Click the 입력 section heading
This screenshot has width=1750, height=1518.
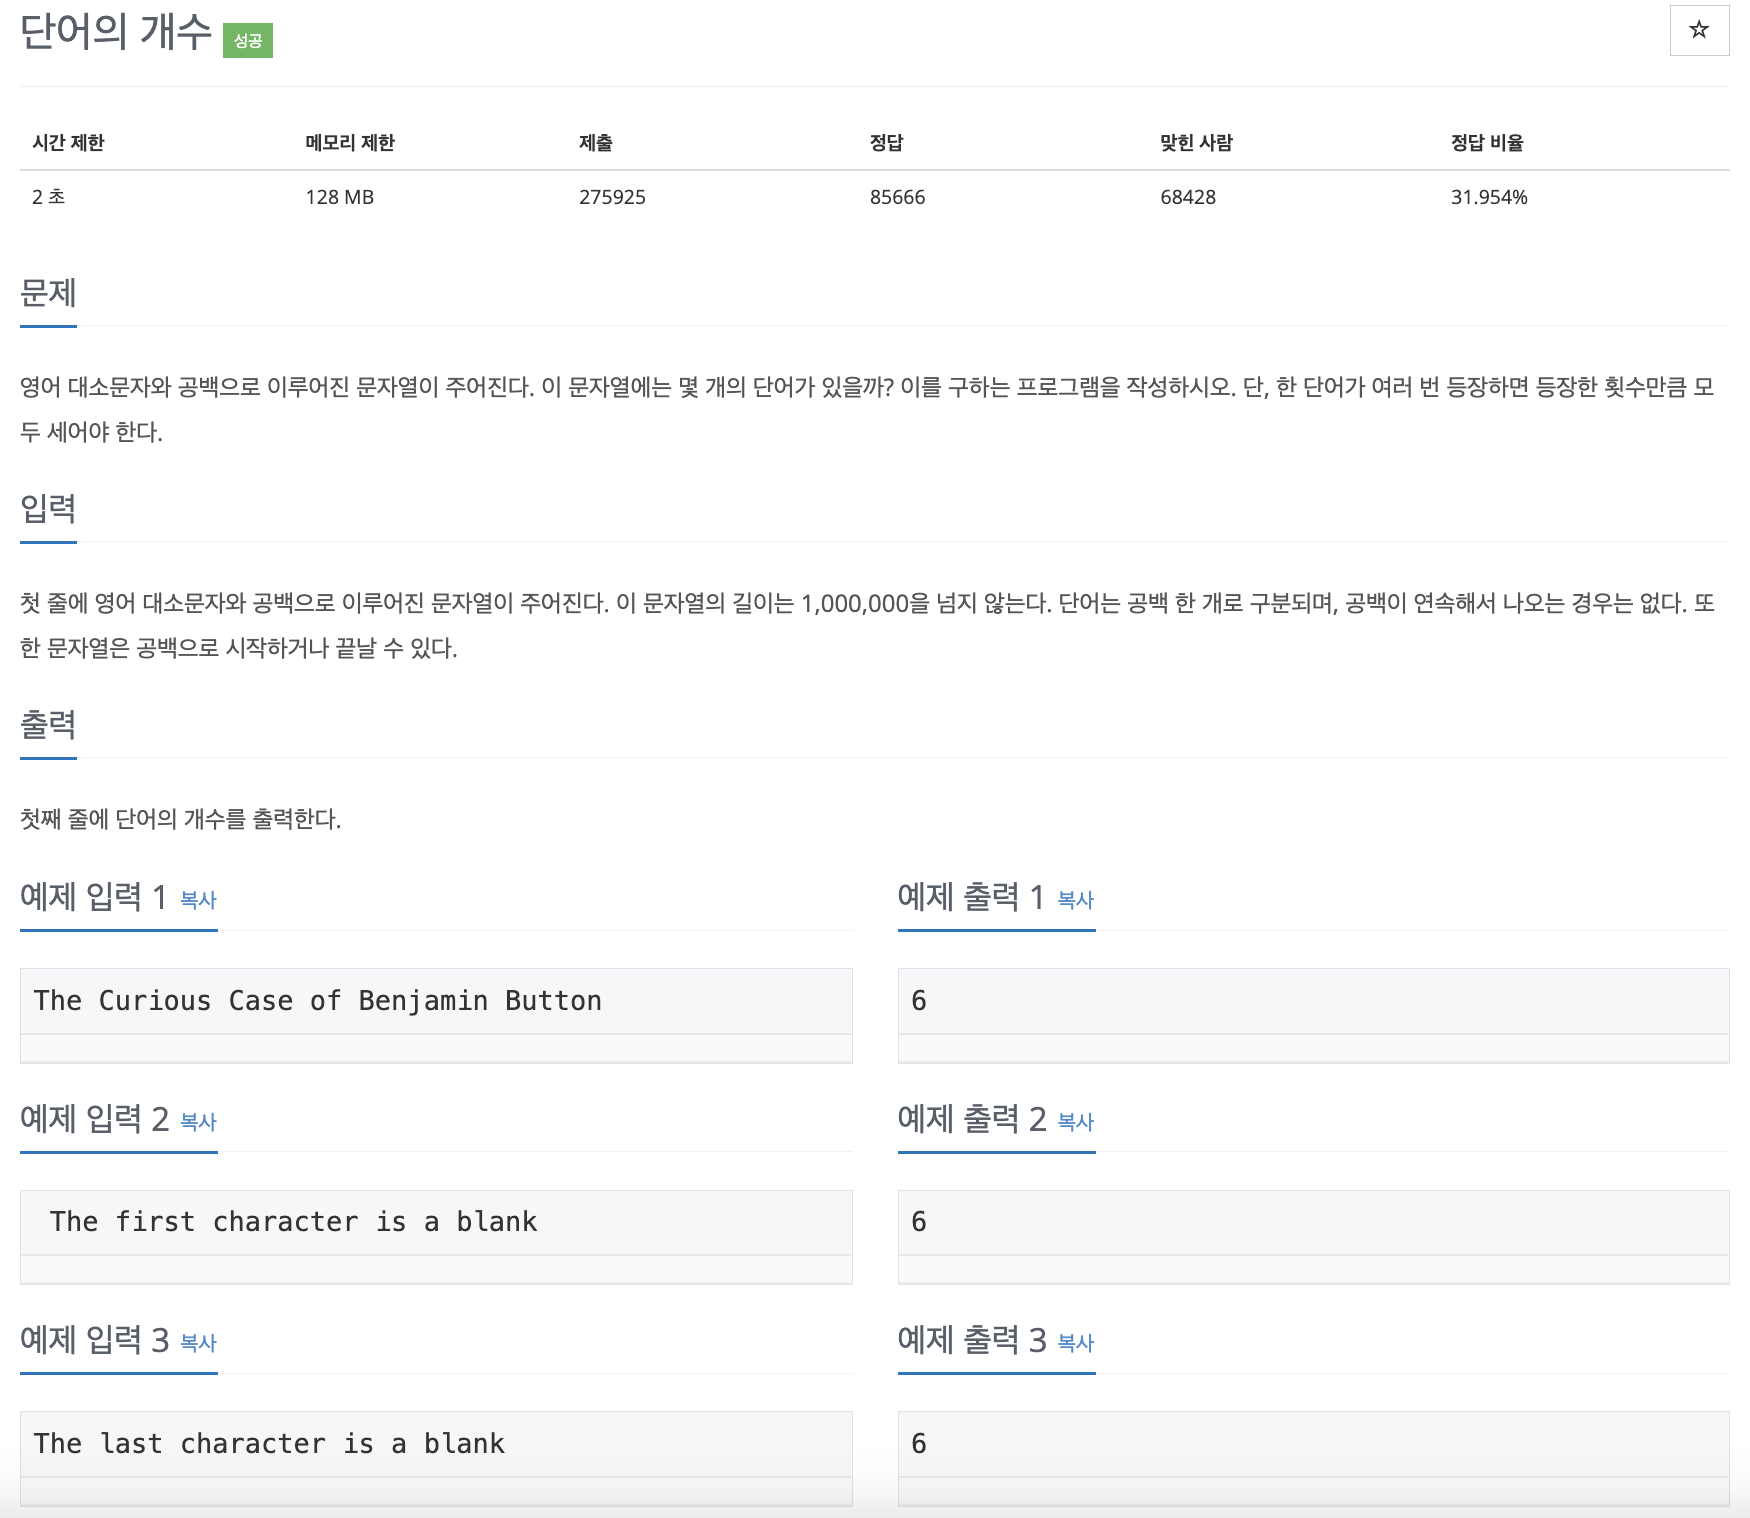[48, 509]
